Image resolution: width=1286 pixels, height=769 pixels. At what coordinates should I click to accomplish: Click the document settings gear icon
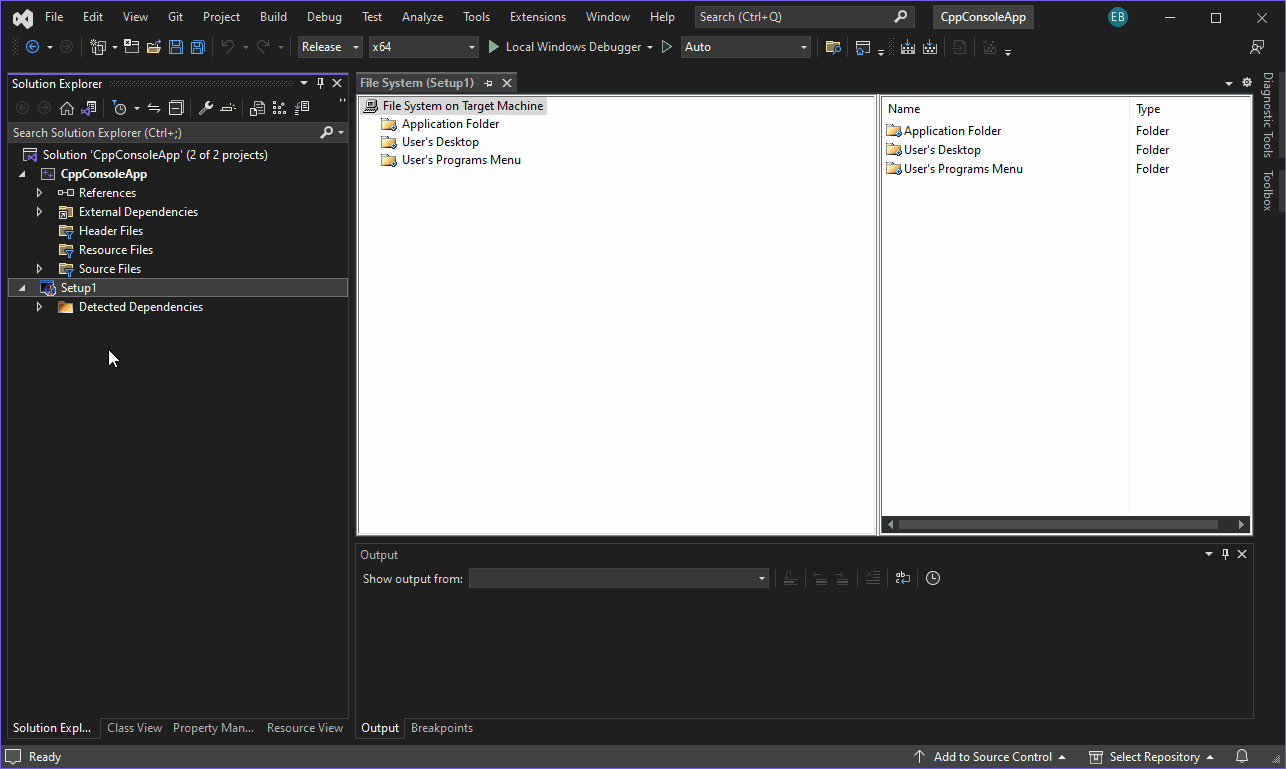point(1247,83)
